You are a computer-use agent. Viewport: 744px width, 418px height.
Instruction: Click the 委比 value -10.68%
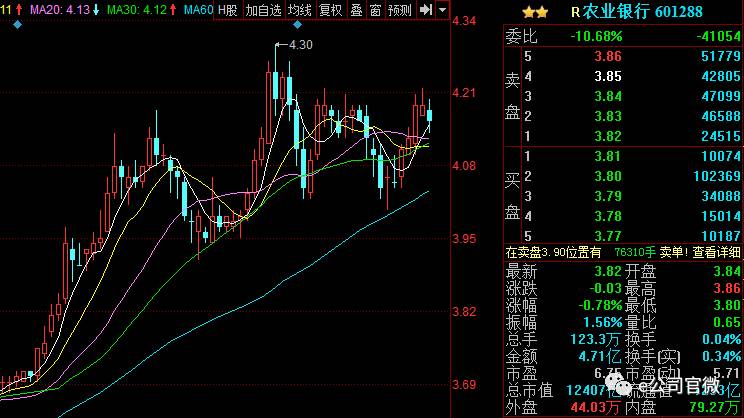(596, 37)
